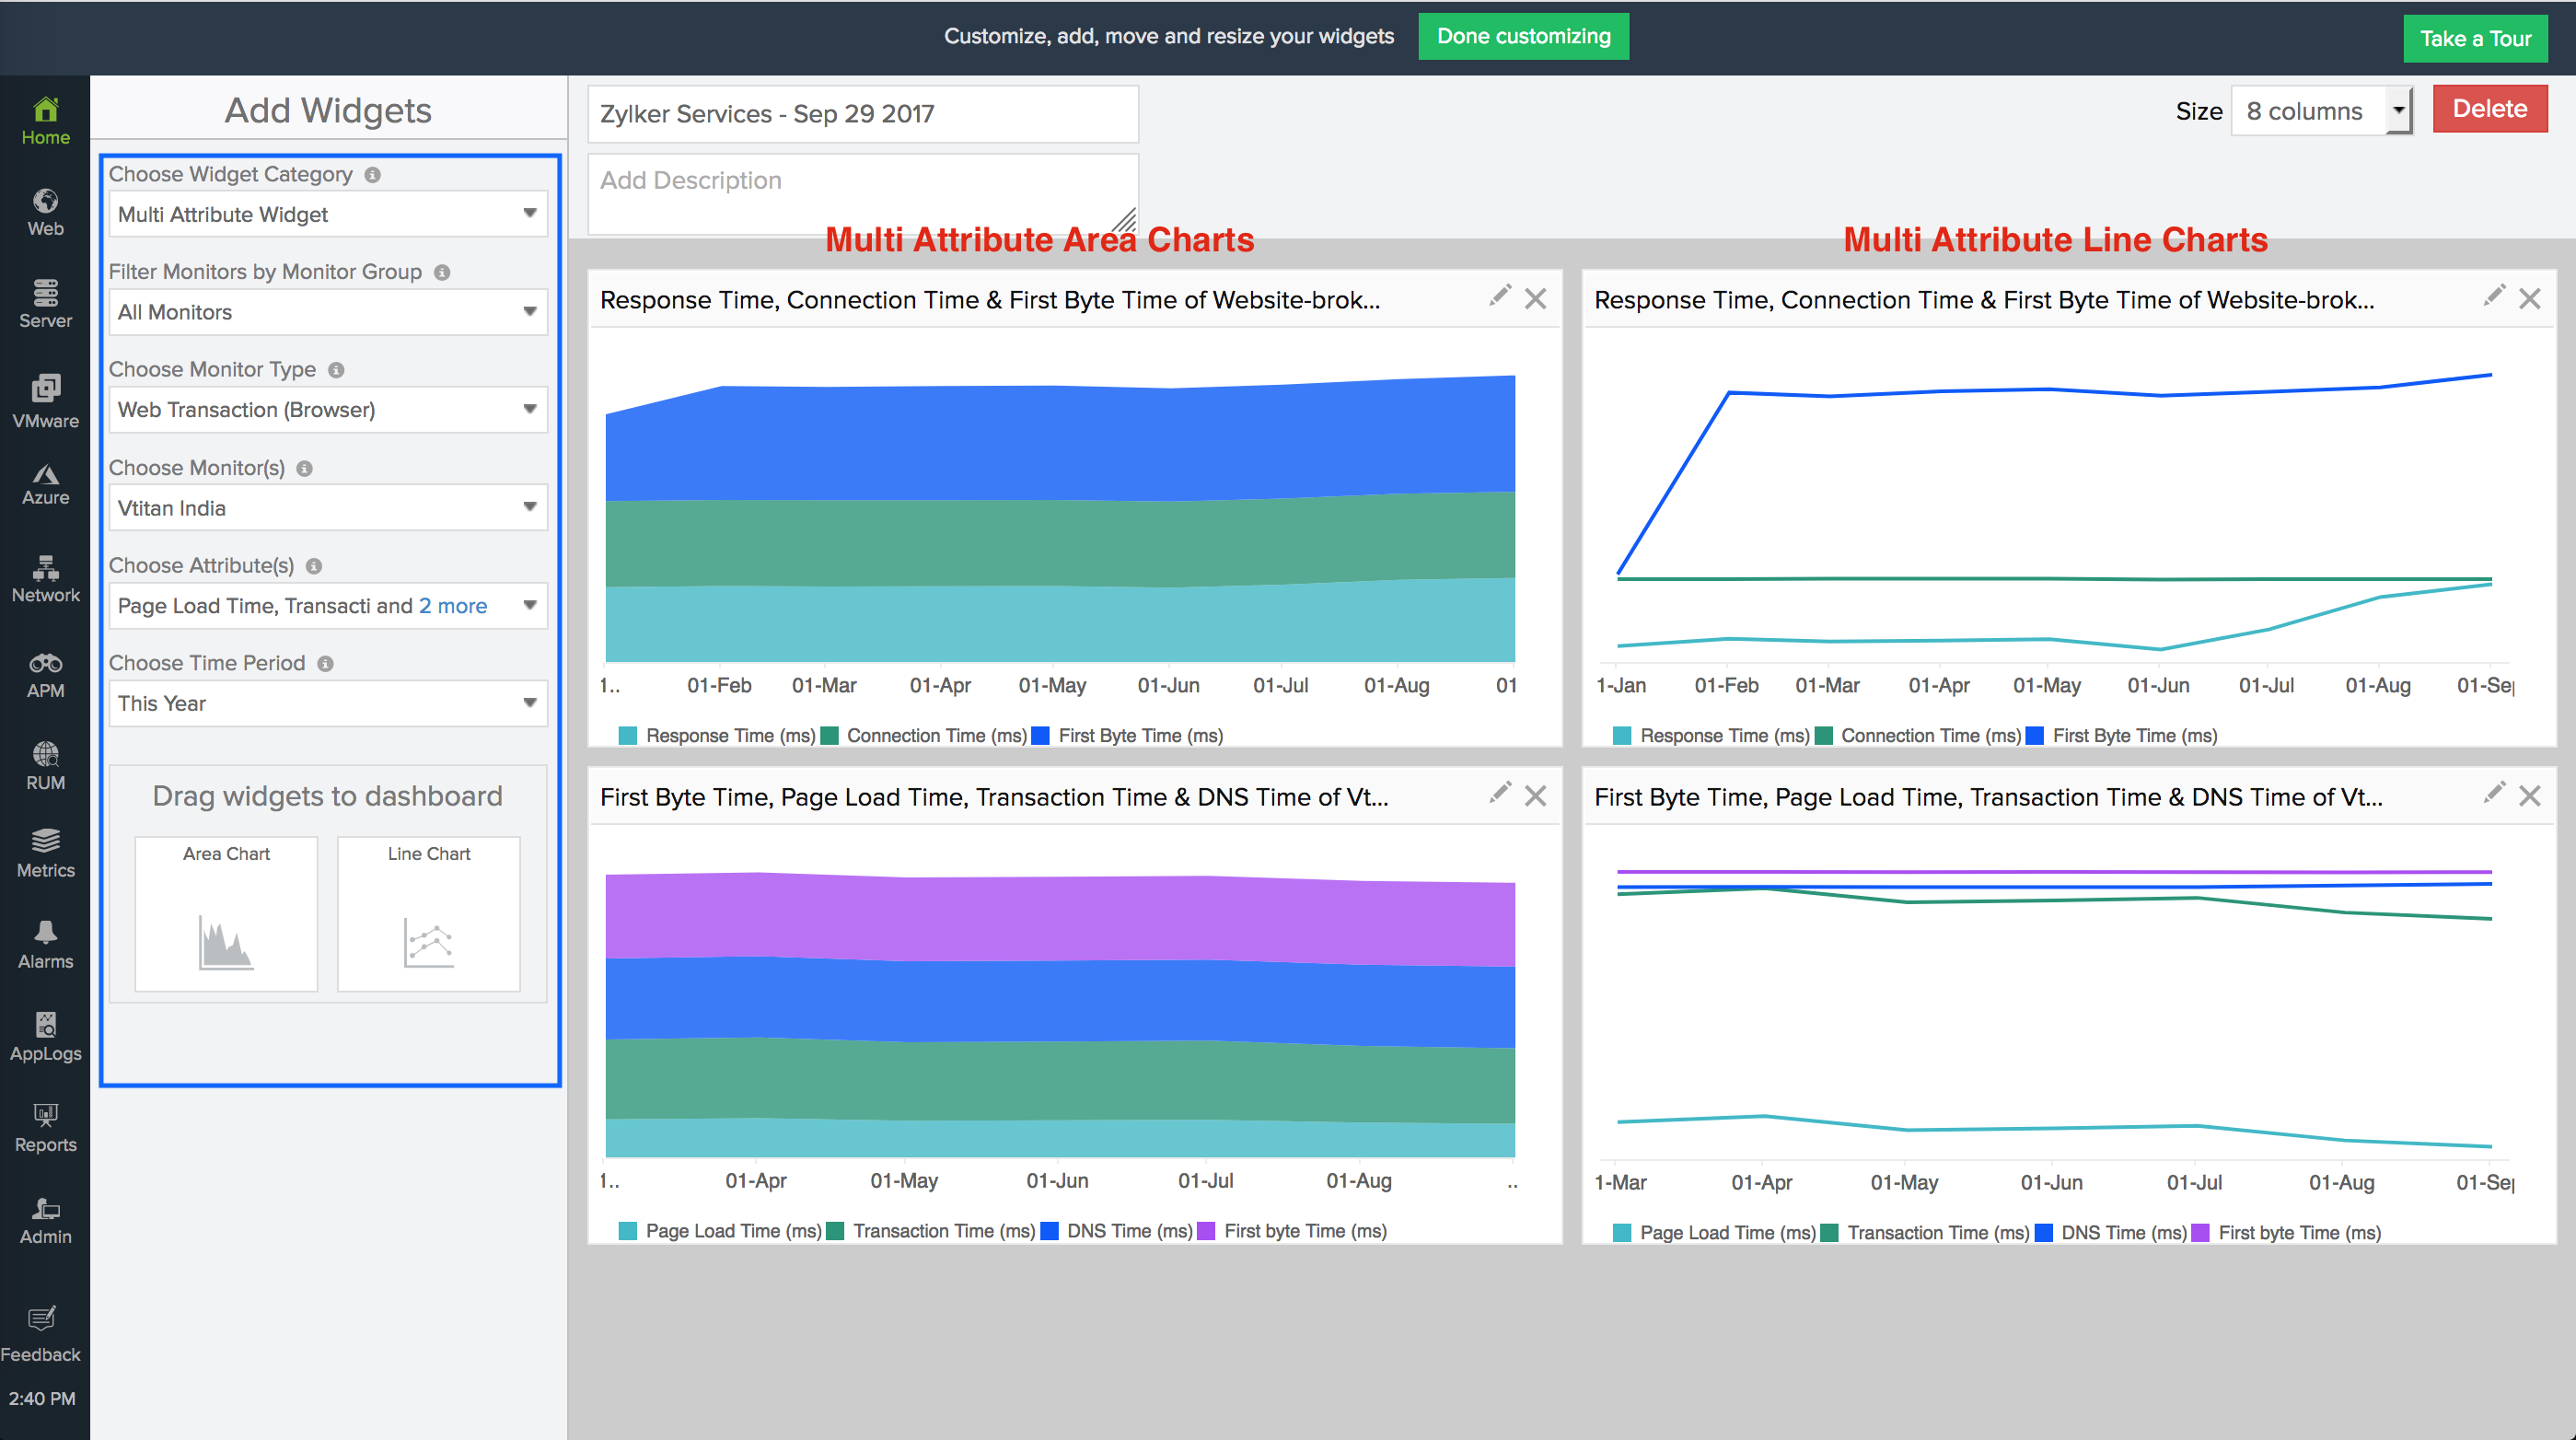Open the Choose Time Period dropdown

click(x=328, y=703)
